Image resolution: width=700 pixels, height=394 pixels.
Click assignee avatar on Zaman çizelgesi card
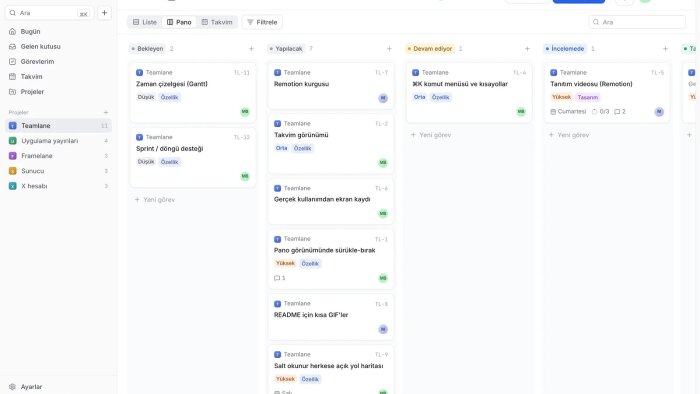tap(245, 112)
